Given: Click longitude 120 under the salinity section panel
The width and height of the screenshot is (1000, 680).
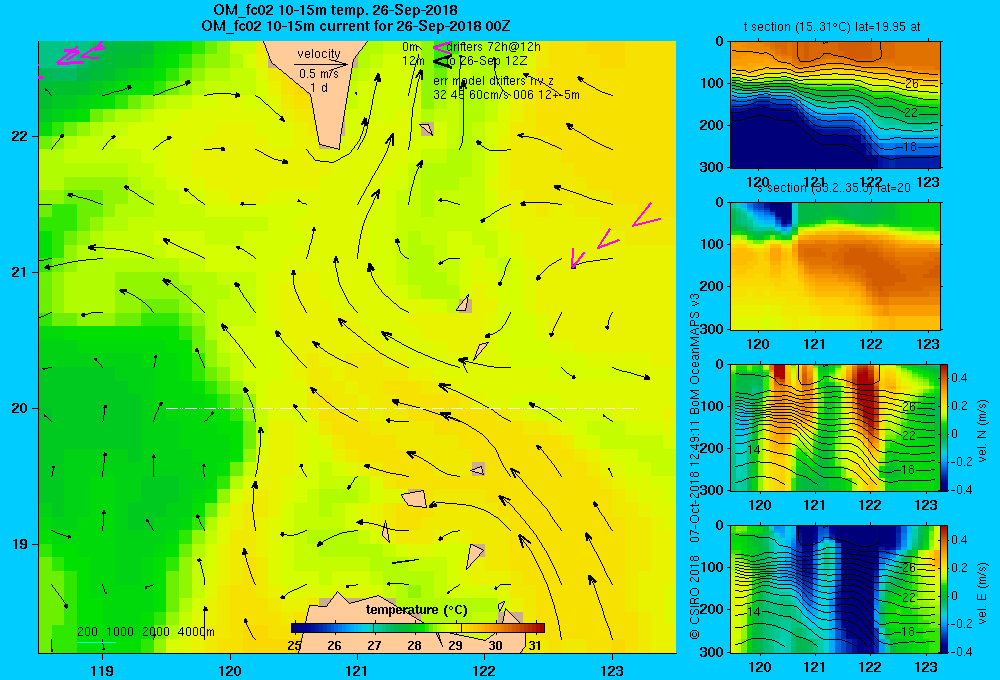Looking at the screenshot, I should [758, 344].
